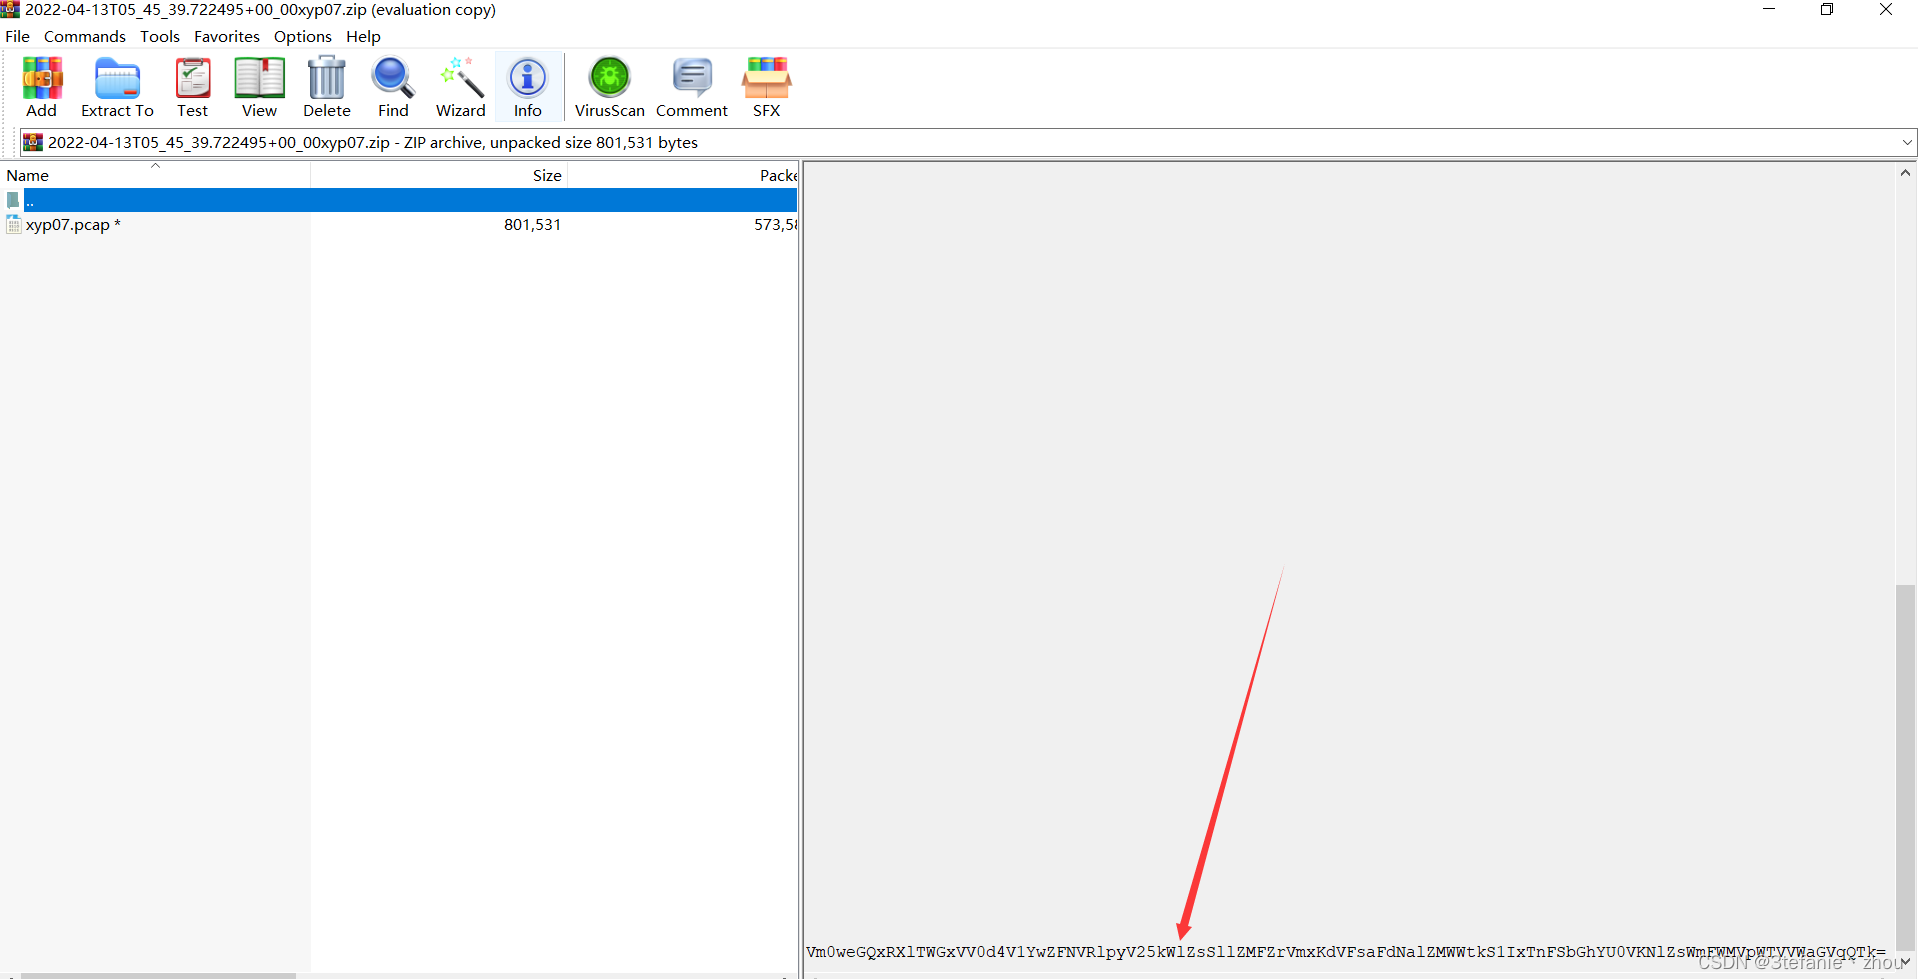The width and height of the screenshot is (1918, 979).
Task: Click the parent folder icon
Action: [13, 200]
